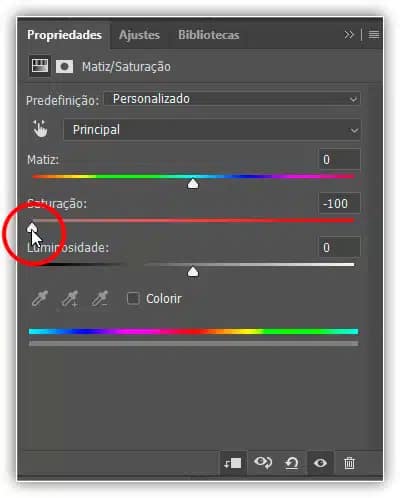Click the Luminosidade slider handle
Image resolution: width=400 pixels, height=498 pixels.
click(193, 272)
